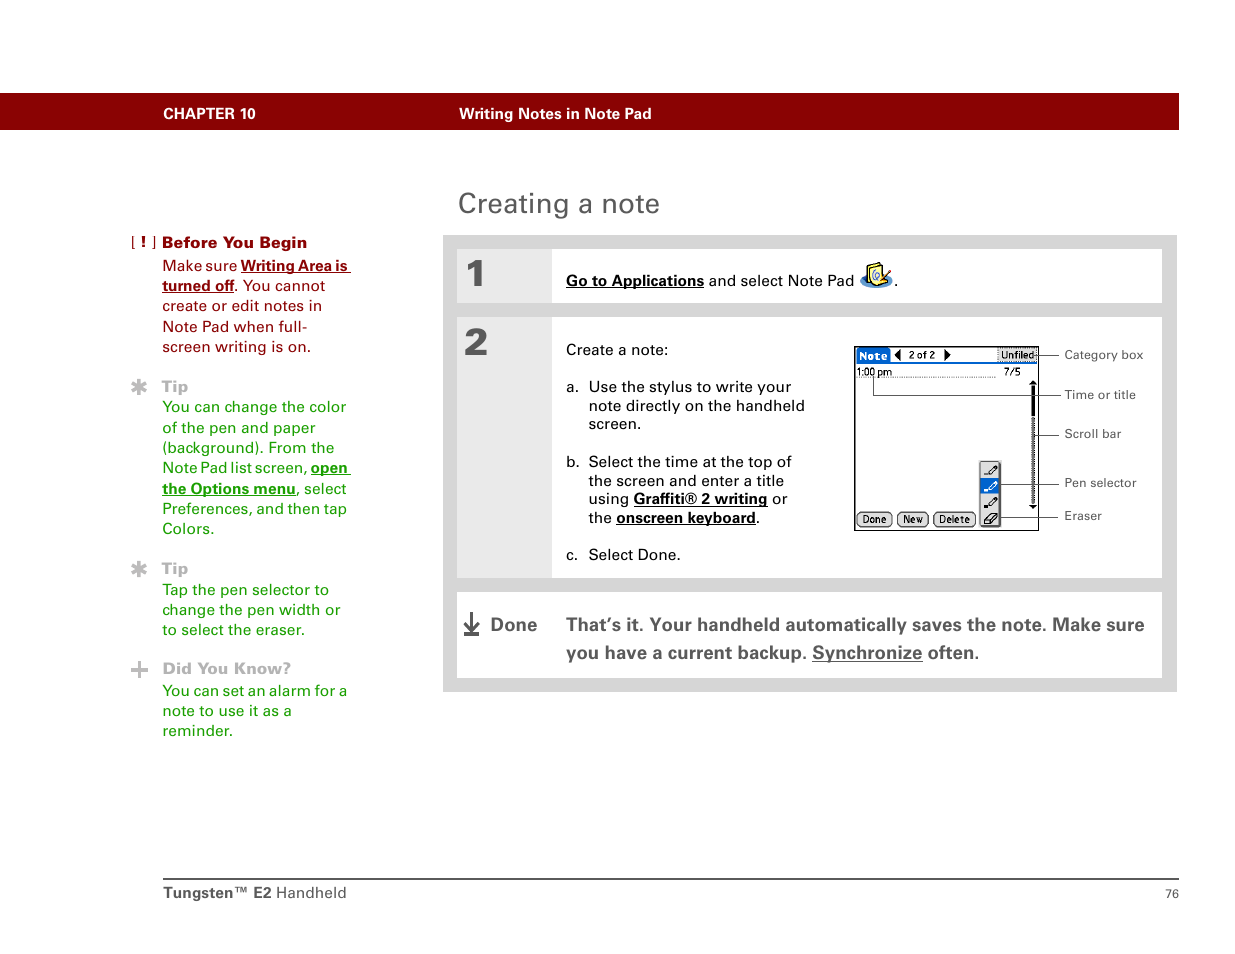The width and height of the screenshot is (1235, 954).
Task: Click the 'Tungsten E2 Handheld' footer text
Action: pyautogui.click(x=255, y=893)
